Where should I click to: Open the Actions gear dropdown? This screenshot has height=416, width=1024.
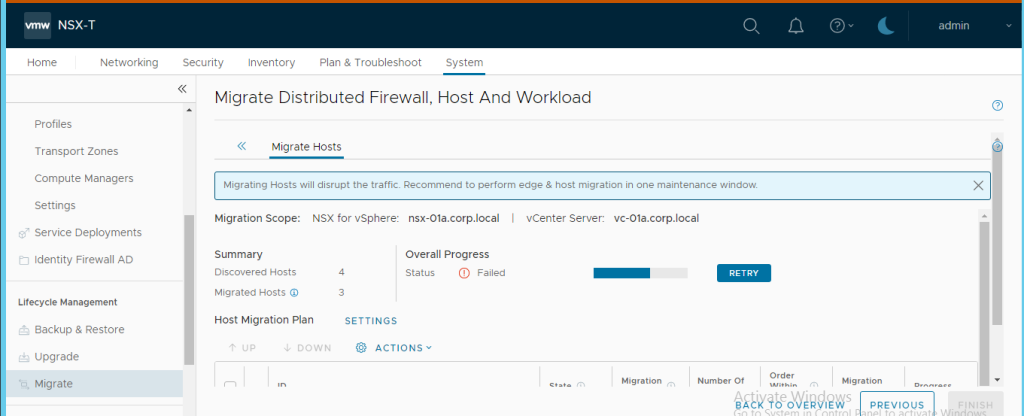point(394,347)
